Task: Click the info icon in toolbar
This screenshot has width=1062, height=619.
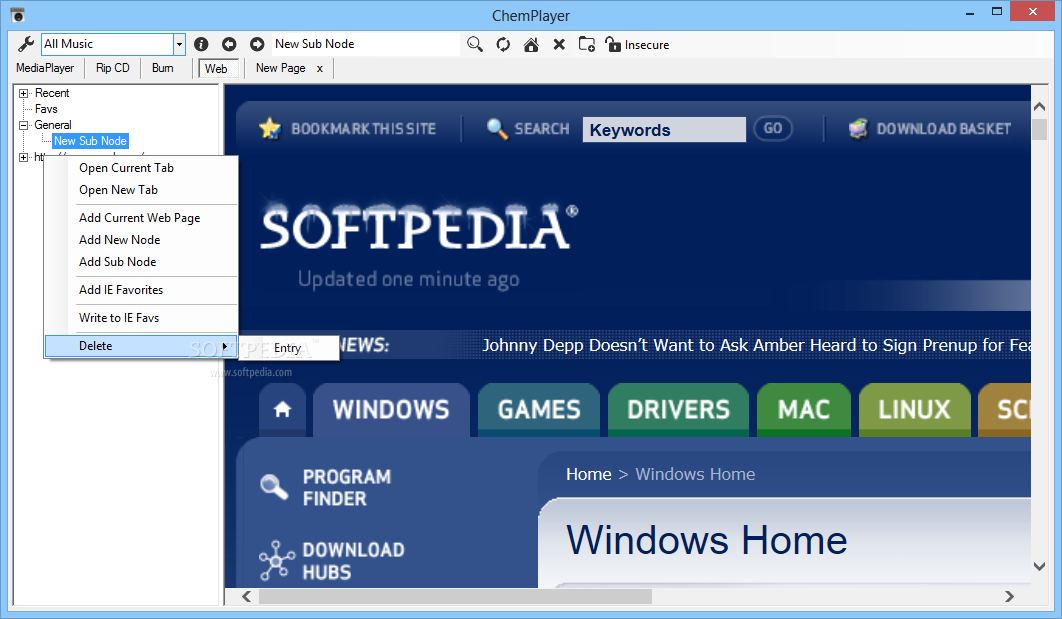Action: pyautogui.click(x=201, y=44)
